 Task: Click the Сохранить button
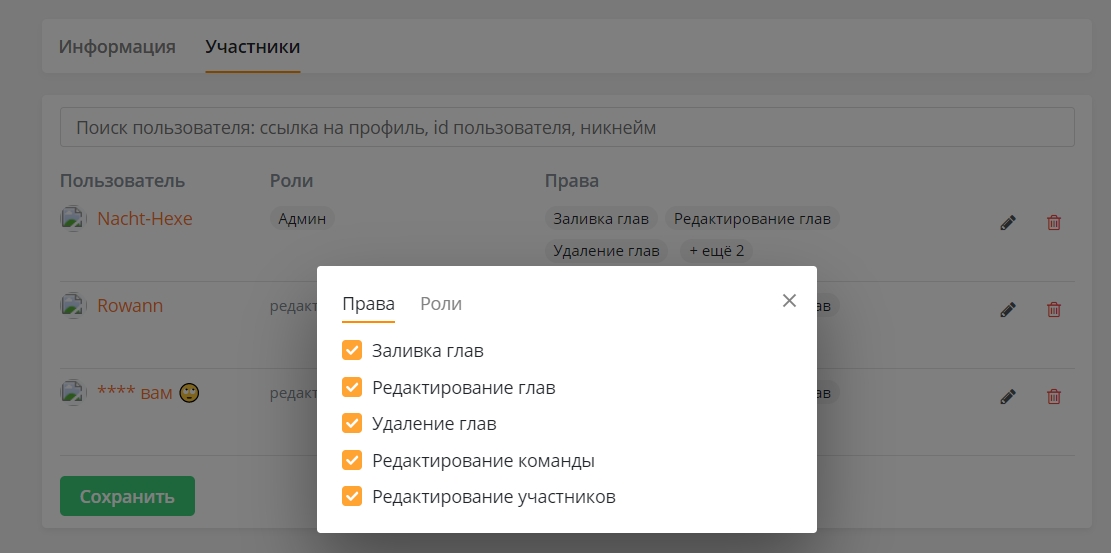click(128, 496)
